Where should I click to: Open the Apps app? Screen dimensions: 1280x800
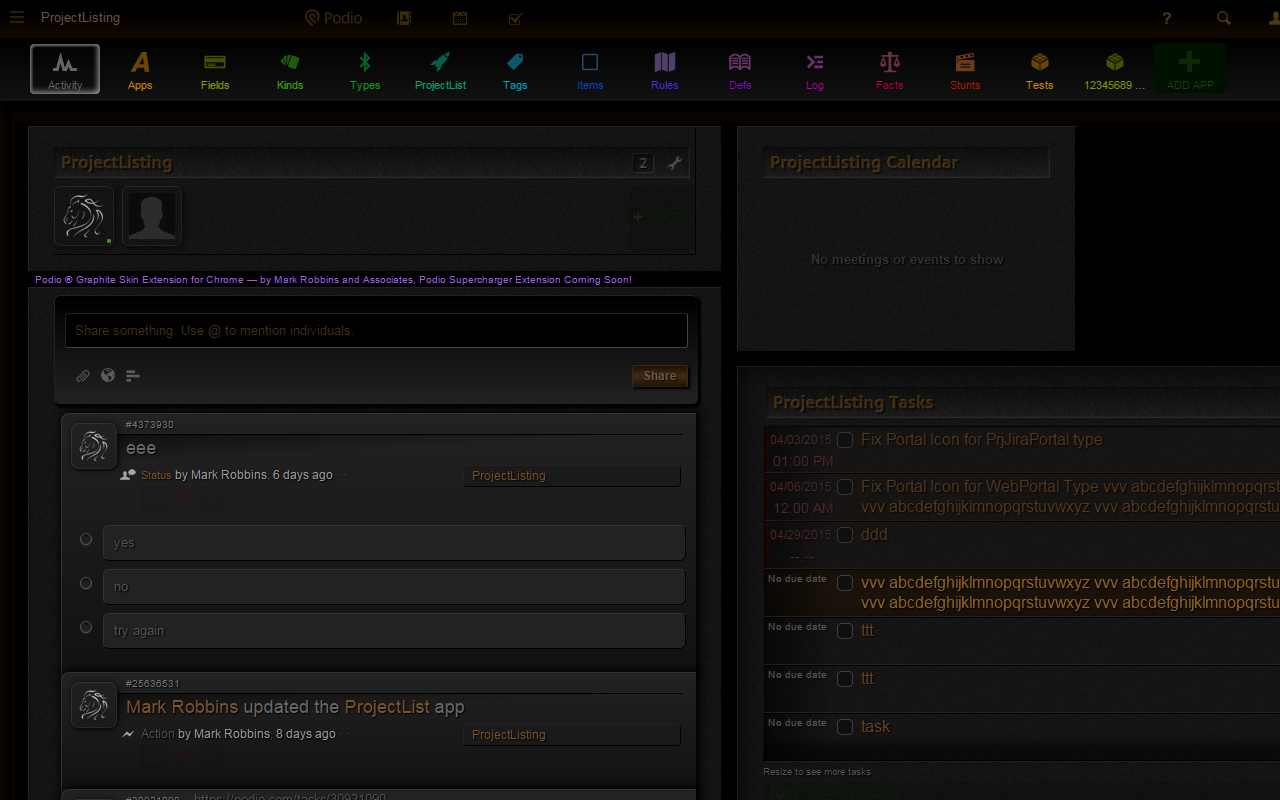pos(140,70)
